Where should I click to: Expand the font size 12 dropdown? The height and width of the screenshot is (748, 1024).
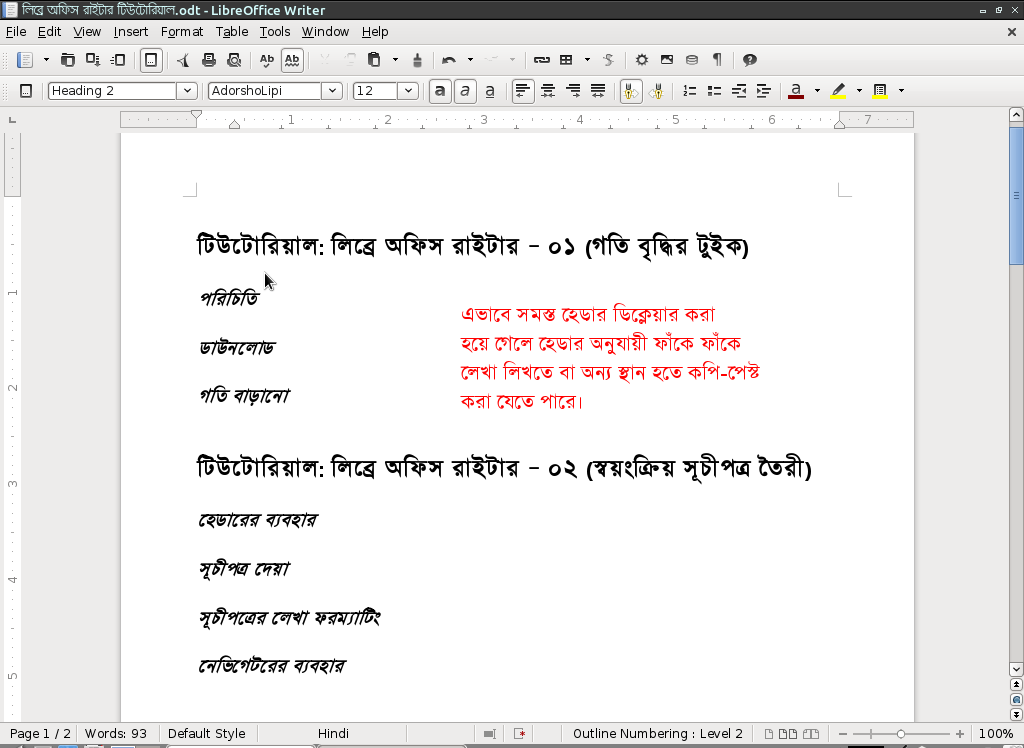pos(408,91)
